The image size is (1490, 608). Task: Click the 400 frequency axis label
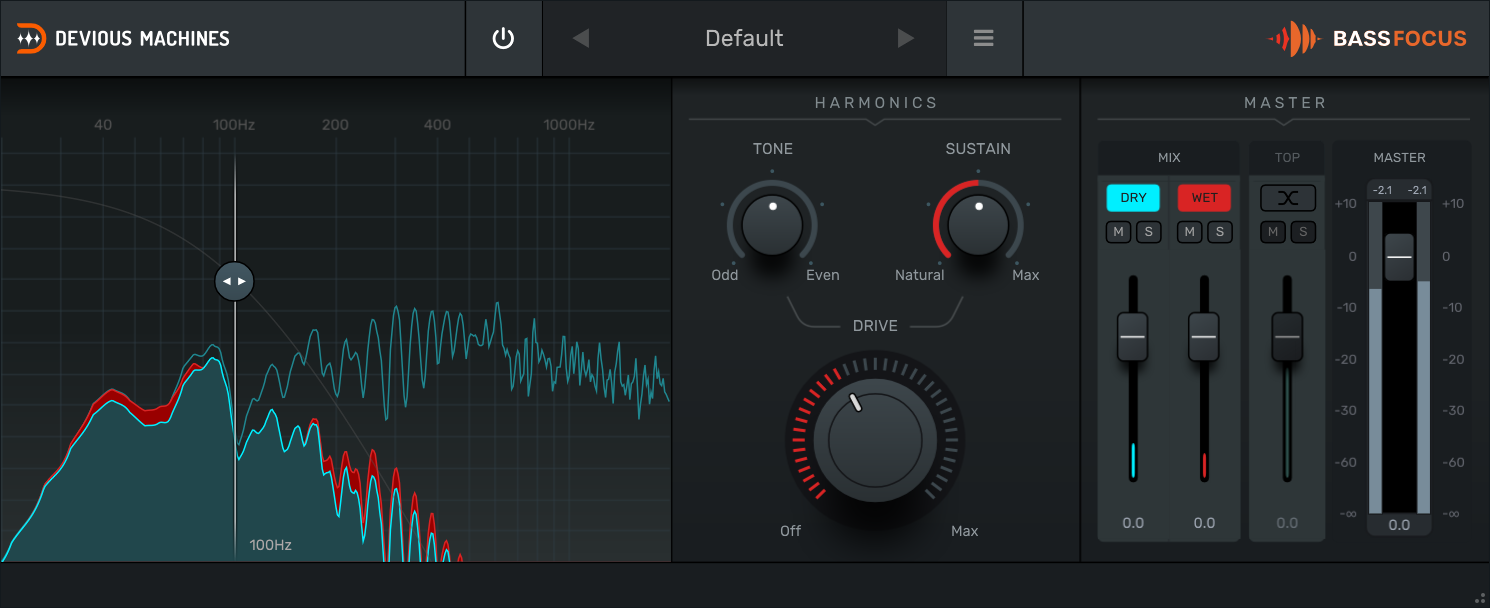(437, 125)
